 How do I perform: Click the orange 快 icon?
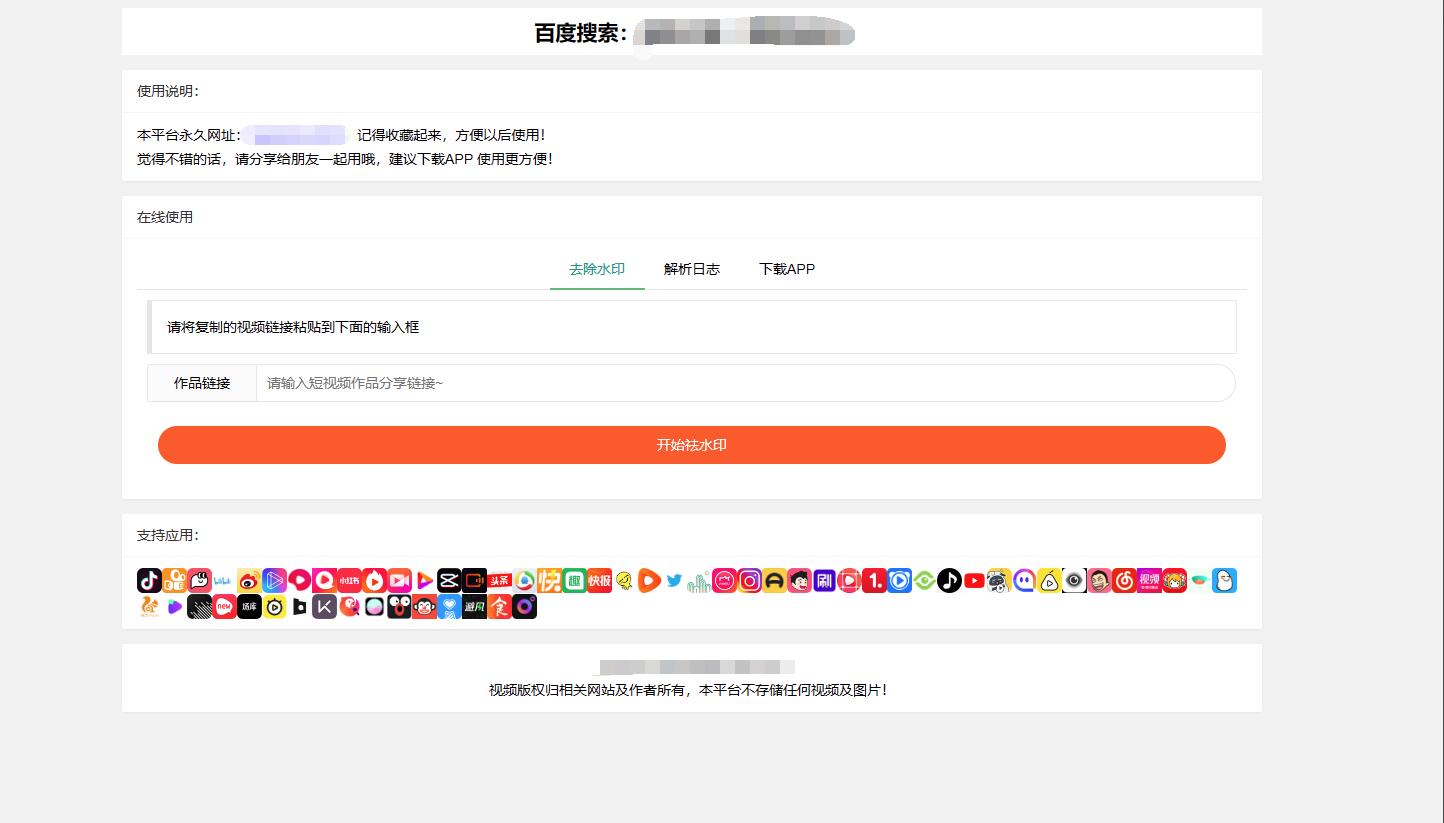click(549, 580)
